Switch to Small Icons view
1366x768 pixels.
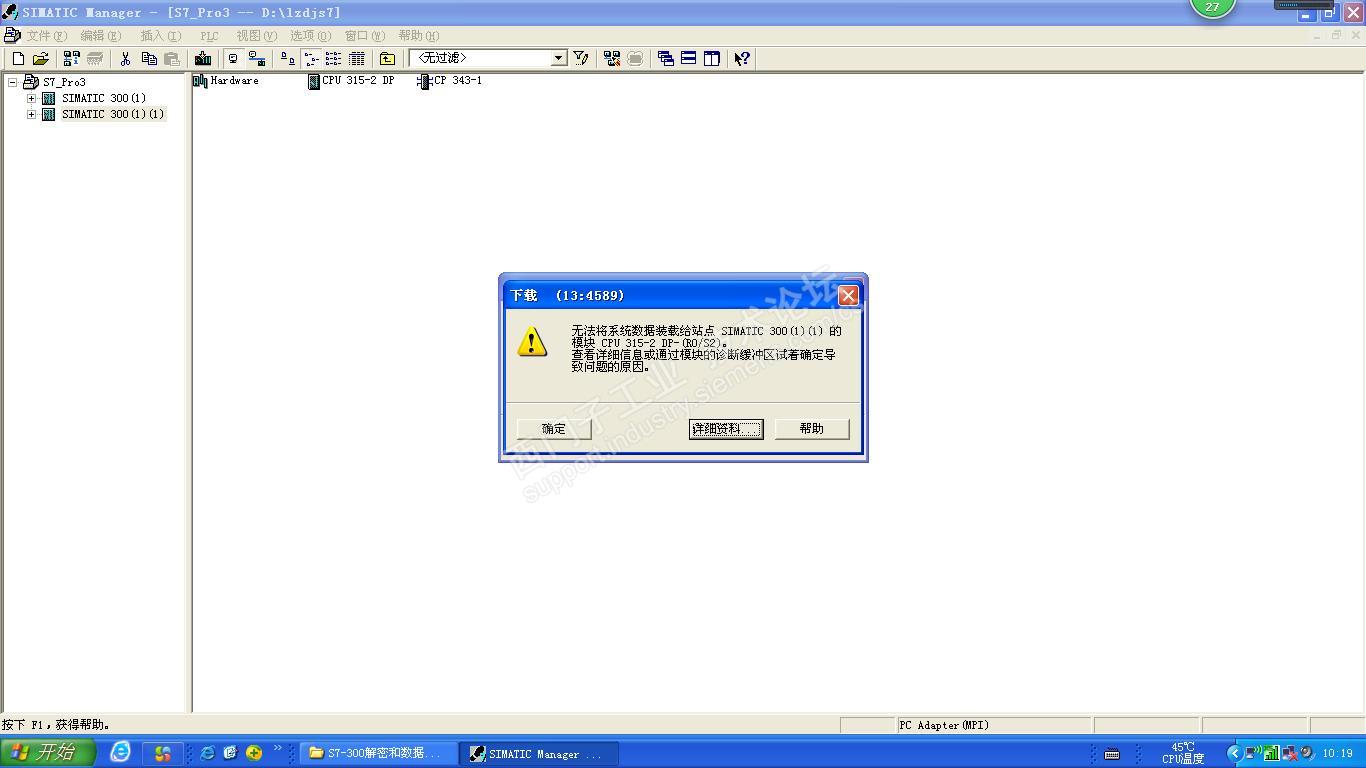311,59
